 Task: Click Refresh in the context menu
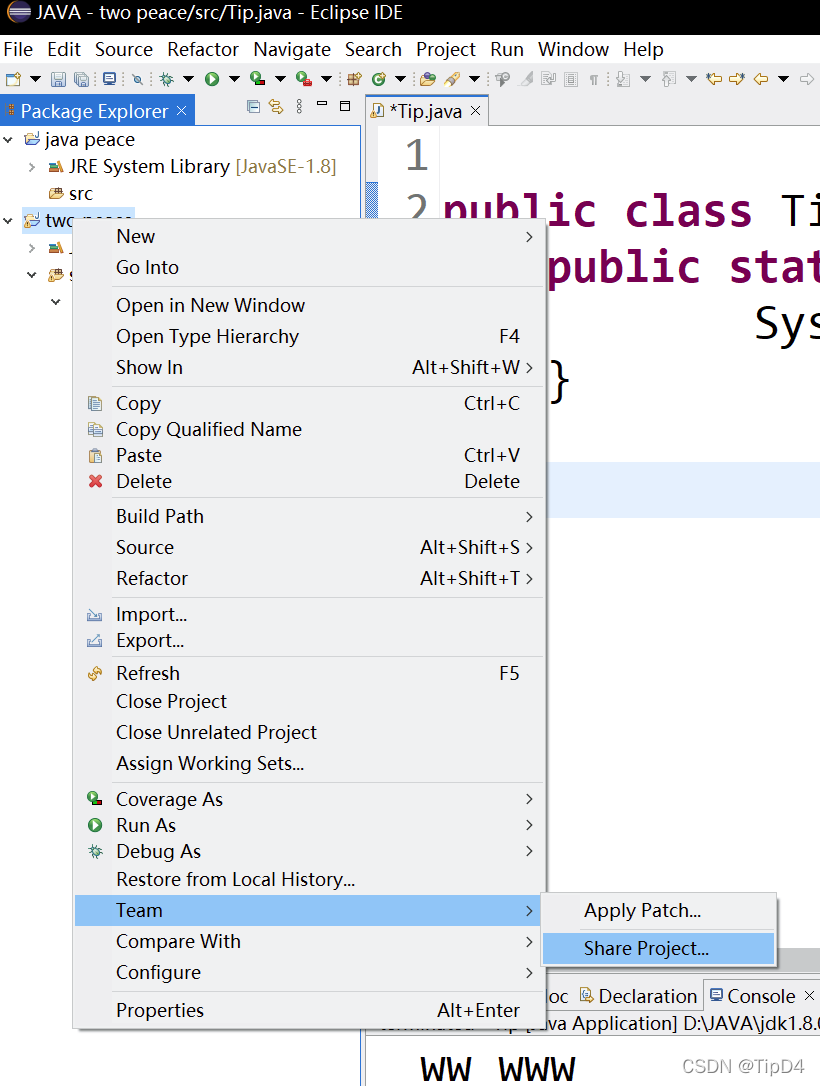click(308, 673)
